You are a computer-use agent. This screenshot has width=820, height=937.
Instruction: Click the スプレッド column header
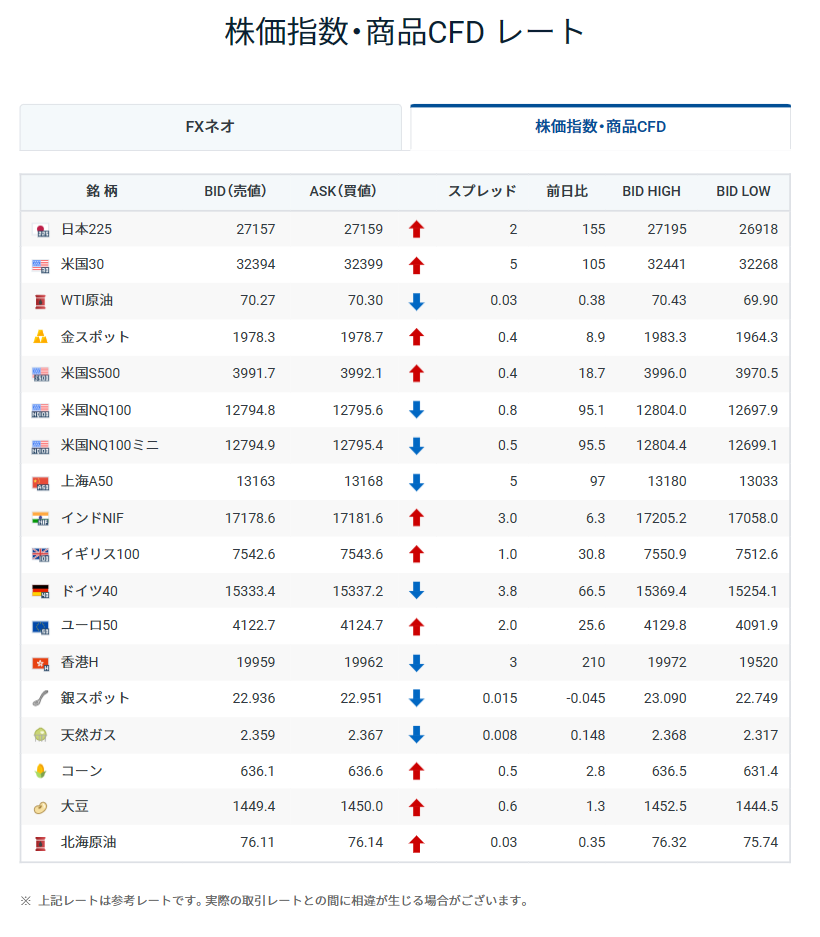pyautogui.click(x=482, y=191)
